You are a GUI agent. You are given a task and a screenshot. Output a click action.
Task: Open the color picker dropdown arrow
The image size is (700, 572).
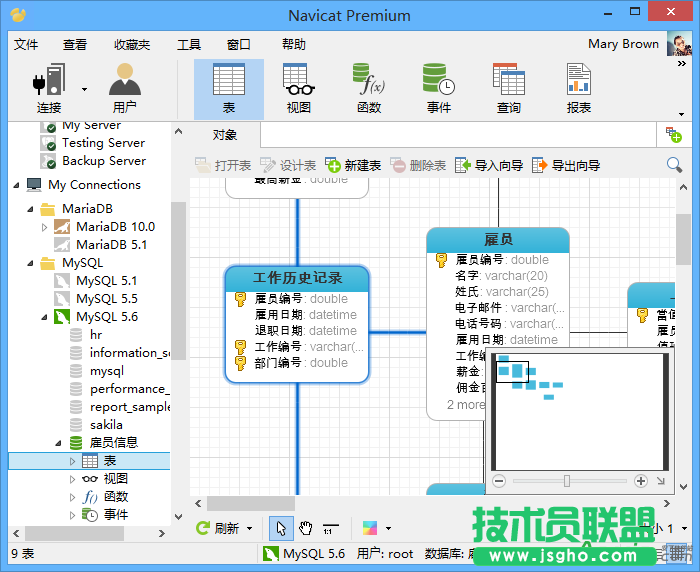click(388, 529)
